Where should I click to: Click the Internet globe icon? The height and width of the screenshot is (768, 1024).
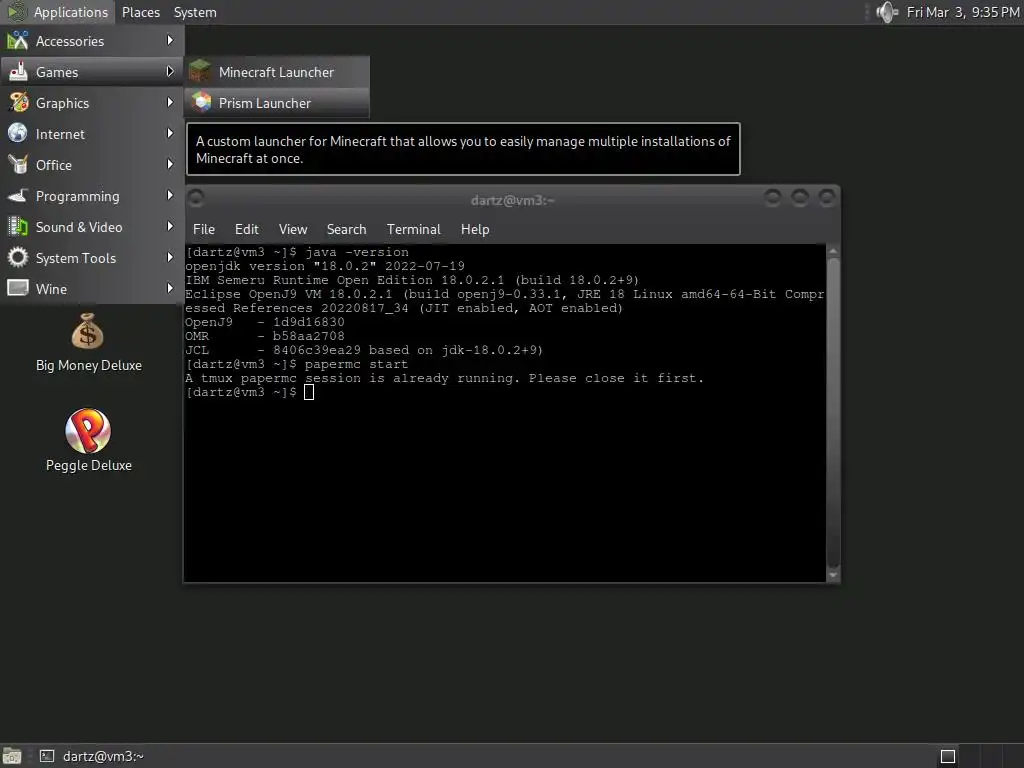pos(18,133)
